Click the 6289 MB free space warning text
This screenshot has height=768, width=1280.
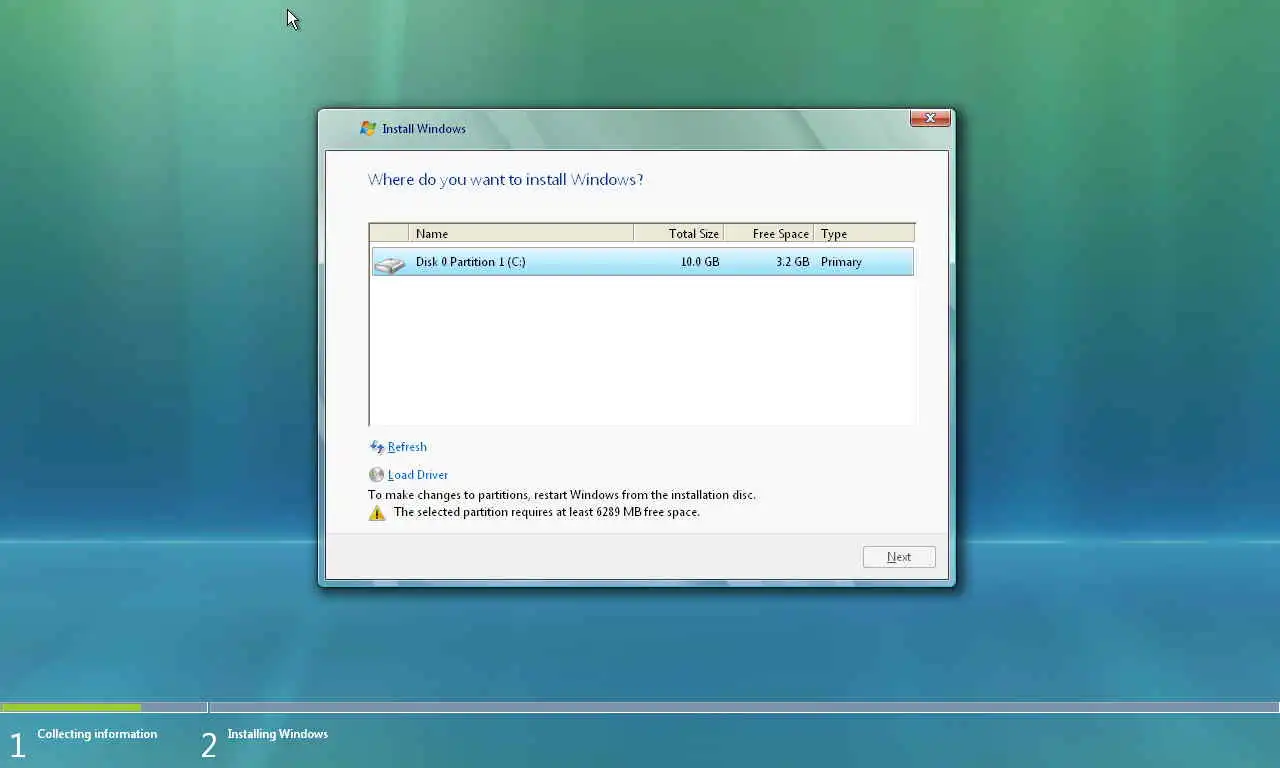(547, 512)
